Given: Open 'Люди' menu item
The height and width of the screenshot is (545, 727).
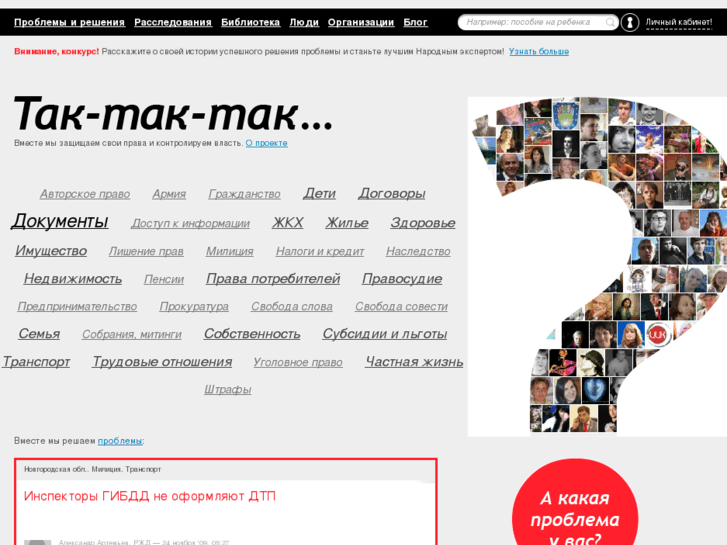Looking at the screenshot, I should pyautogui.click(x=304, y=22).
